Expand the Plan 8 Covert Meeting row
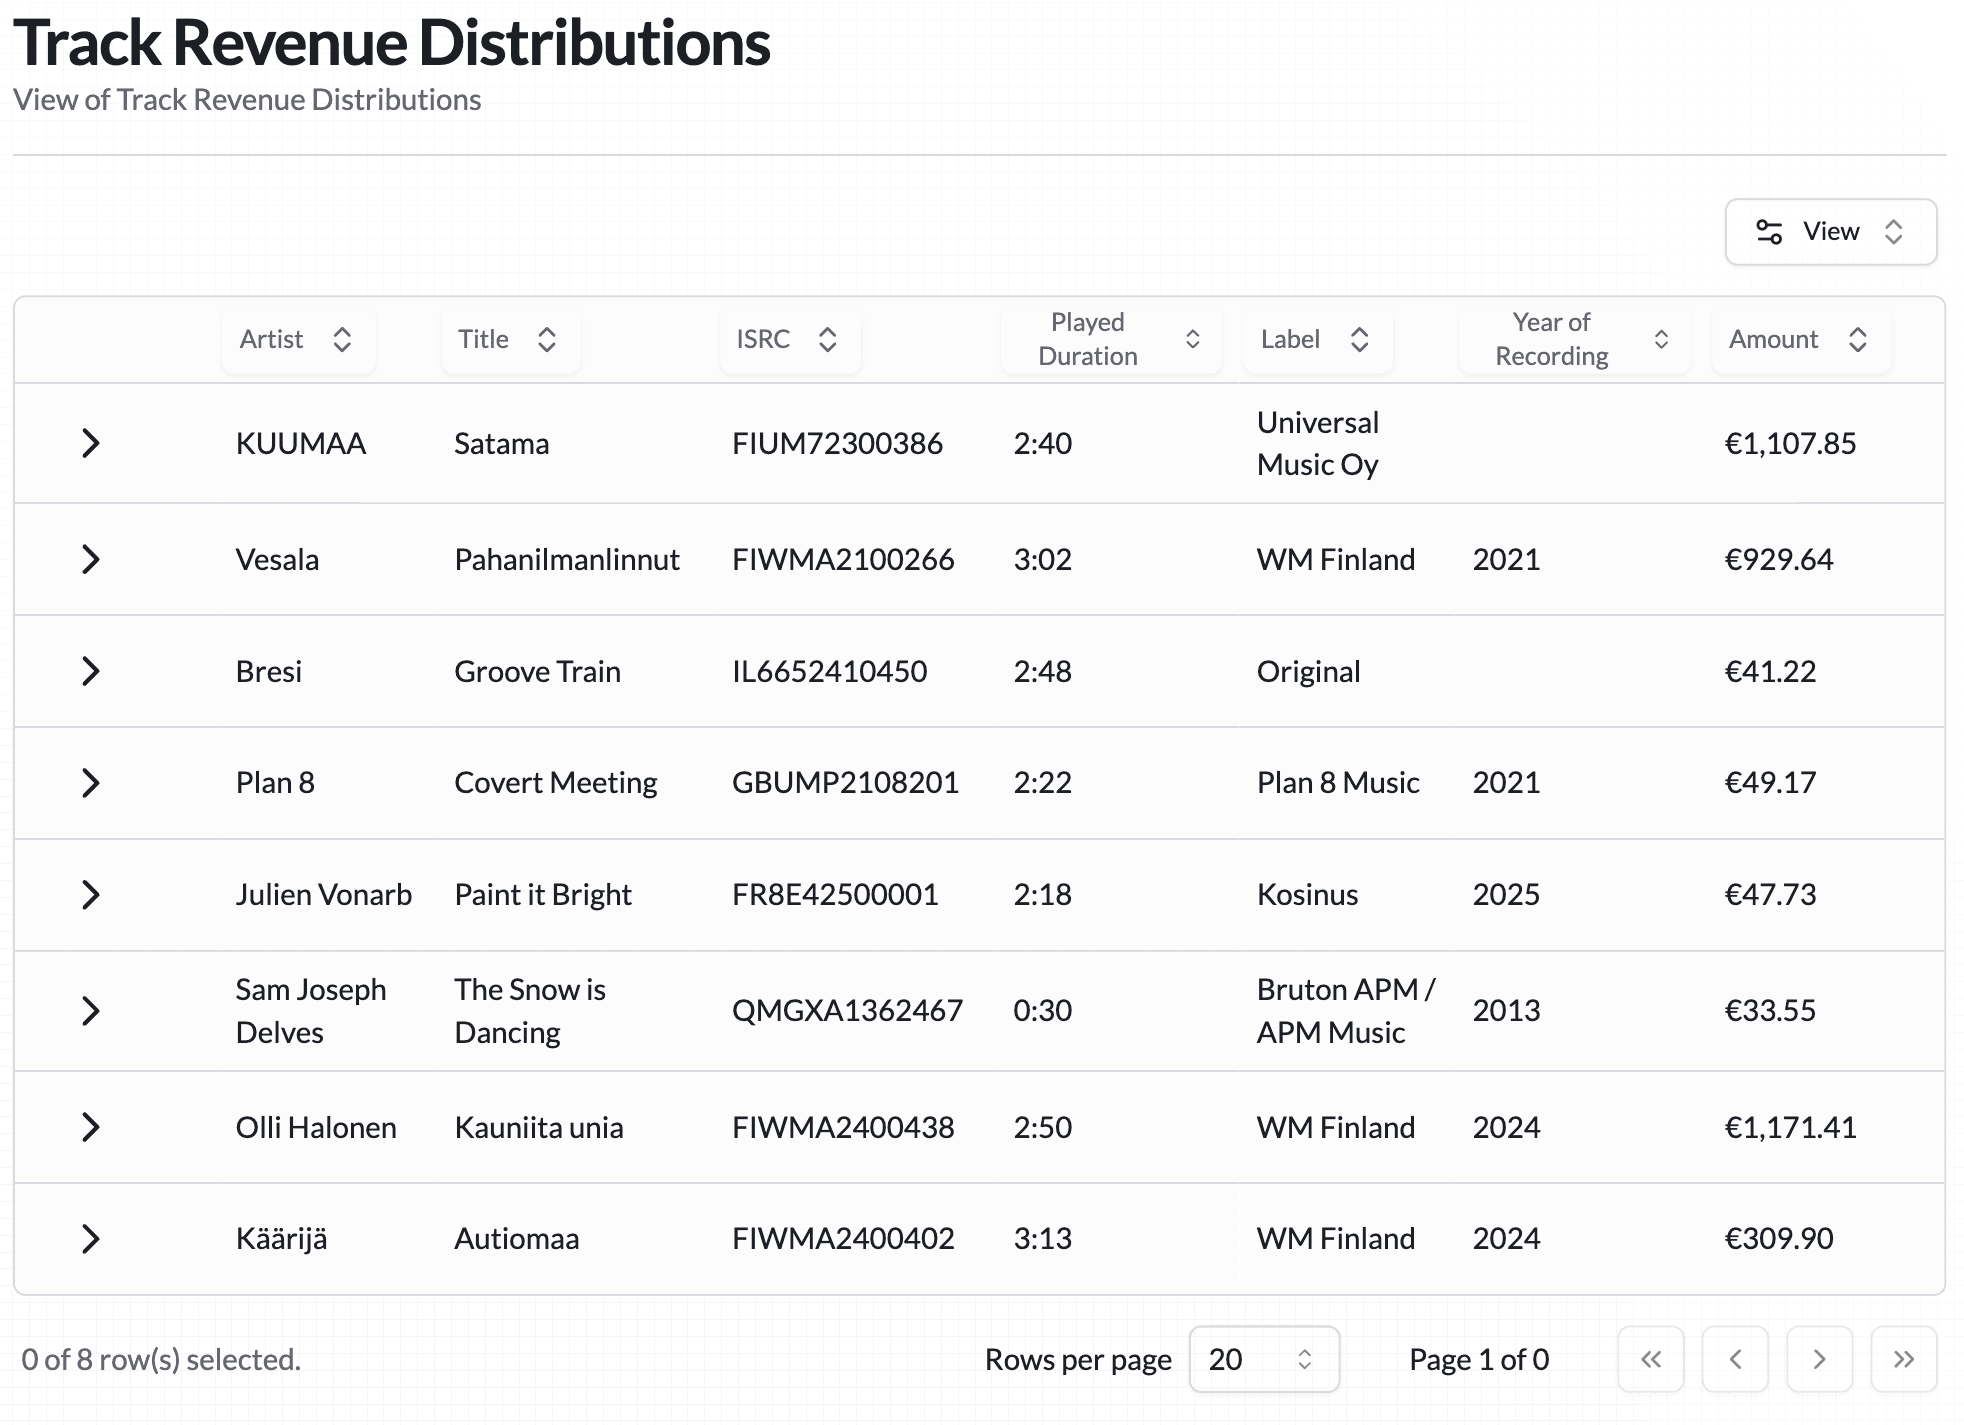 pos(90,783)
